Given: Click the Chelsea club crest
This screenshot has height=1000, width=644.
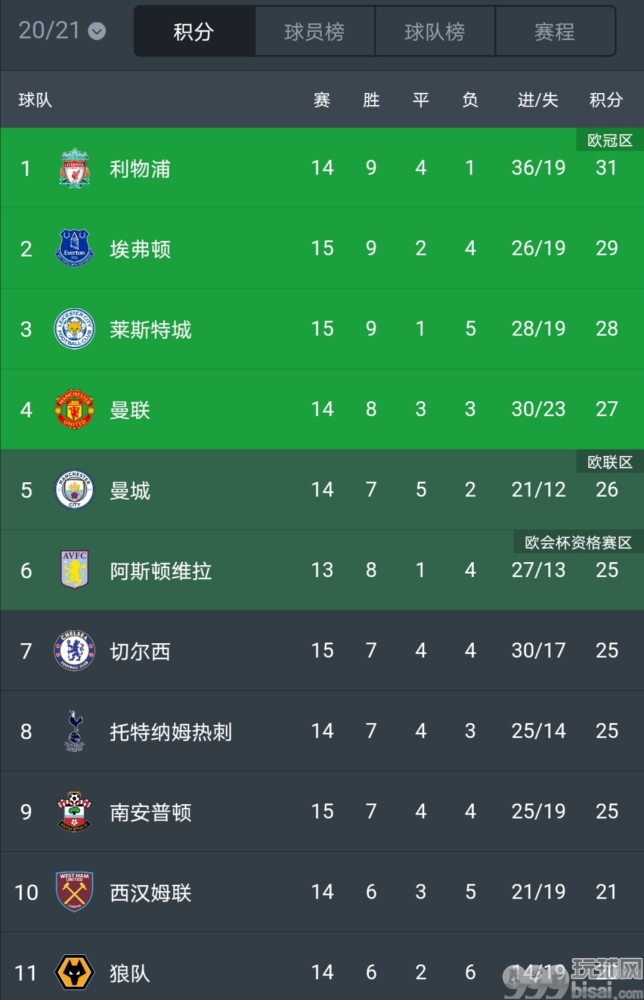Looking at the screenshot, I should (x=75, y=651).
